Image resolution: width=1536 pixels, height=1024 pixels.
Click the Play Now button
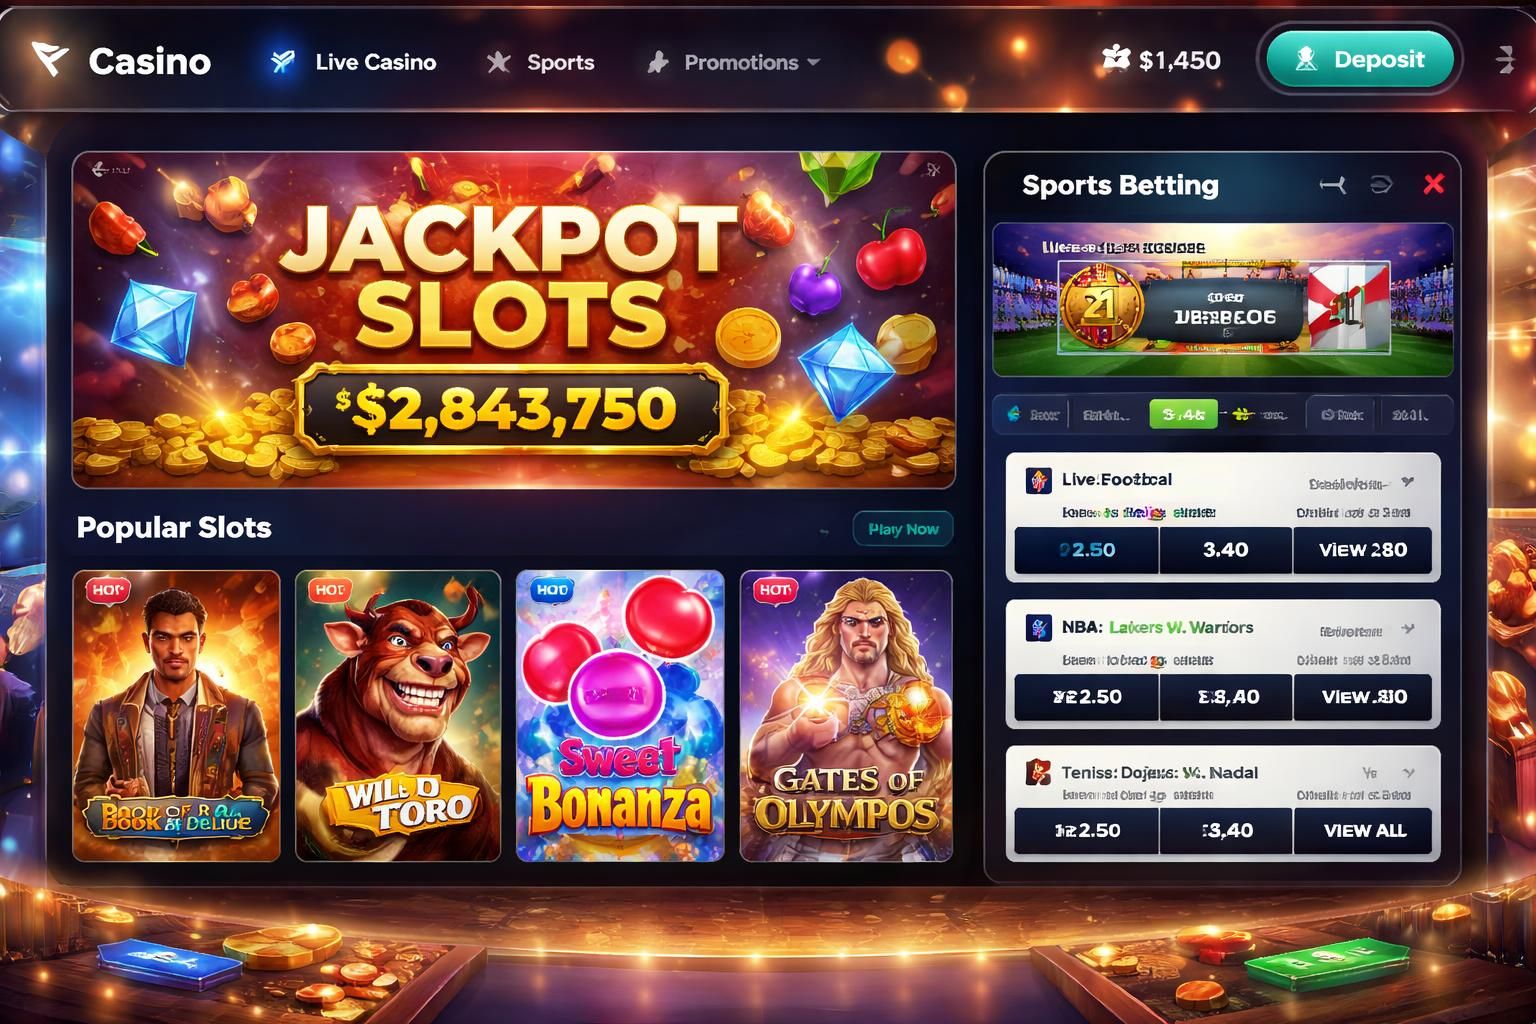point(903,529)
